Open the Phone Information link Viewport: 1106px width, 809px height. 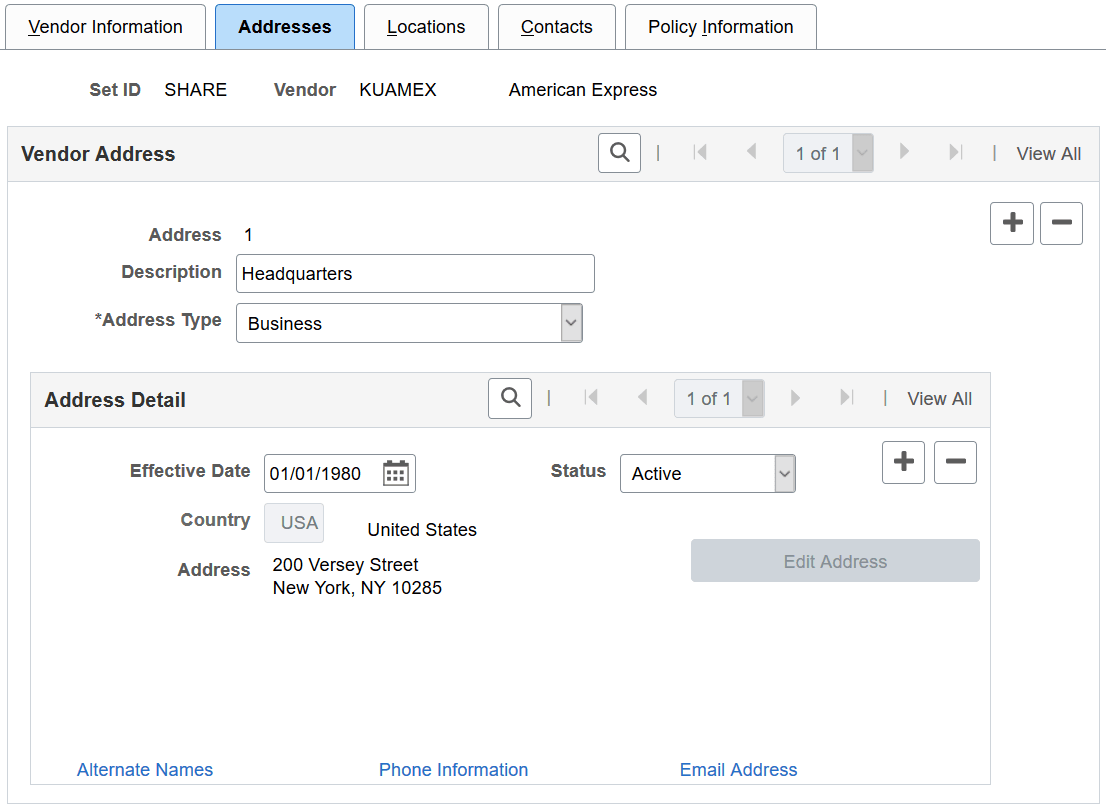(453, 769)
